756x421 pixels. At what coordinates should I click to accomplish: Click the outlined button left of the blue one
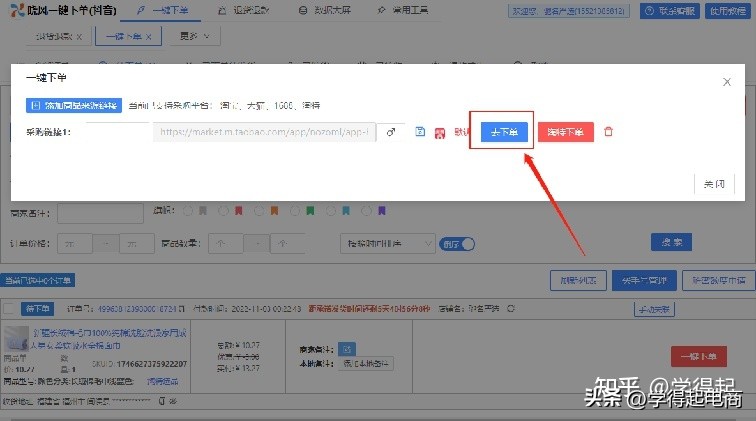tap(578, 280)
